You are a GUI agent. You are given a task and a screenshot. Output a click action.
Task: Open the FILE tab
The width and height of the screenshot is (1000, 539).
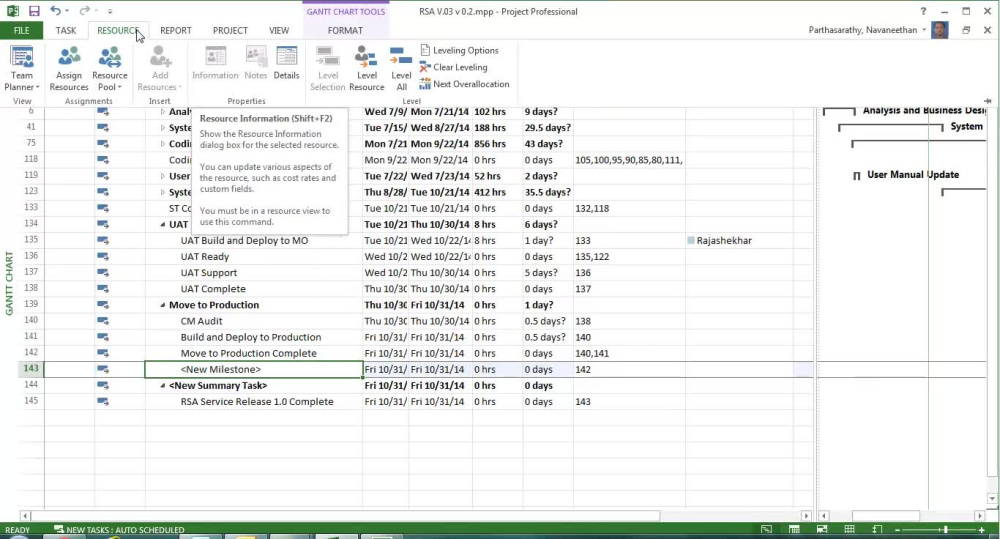(x=21, y=30)
